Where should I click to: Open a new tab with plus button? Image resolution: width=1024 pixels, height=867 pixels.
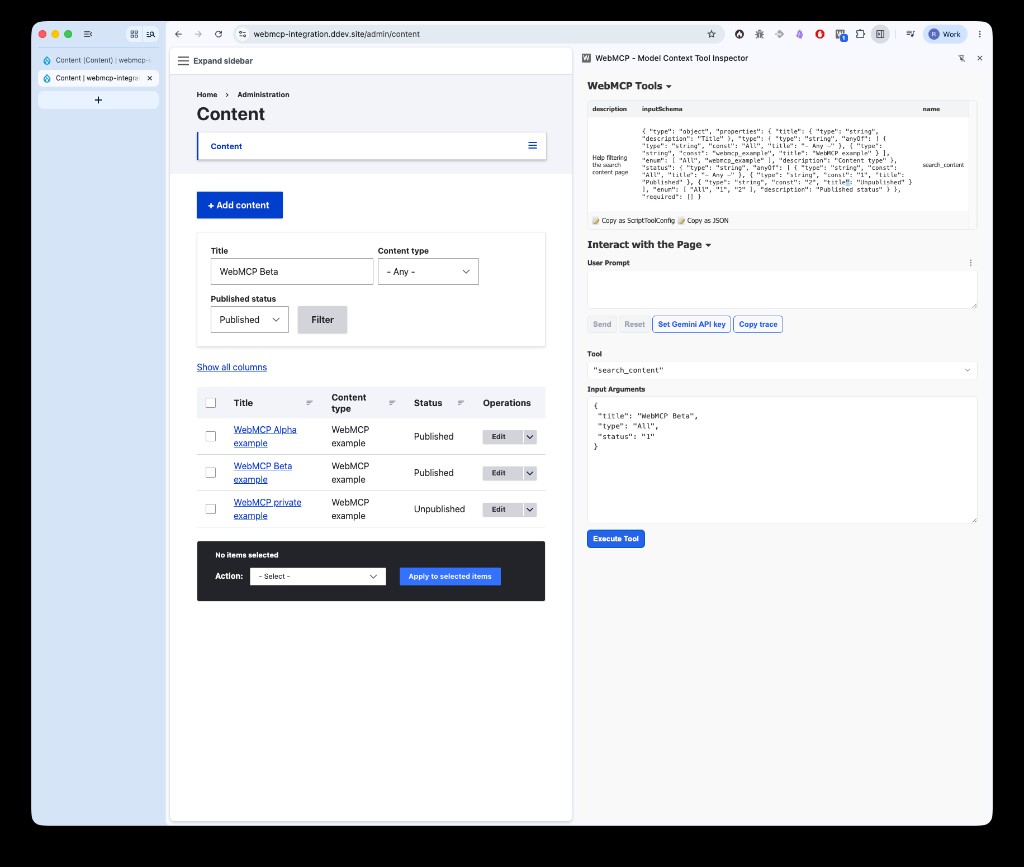click(x=98, y=100)
